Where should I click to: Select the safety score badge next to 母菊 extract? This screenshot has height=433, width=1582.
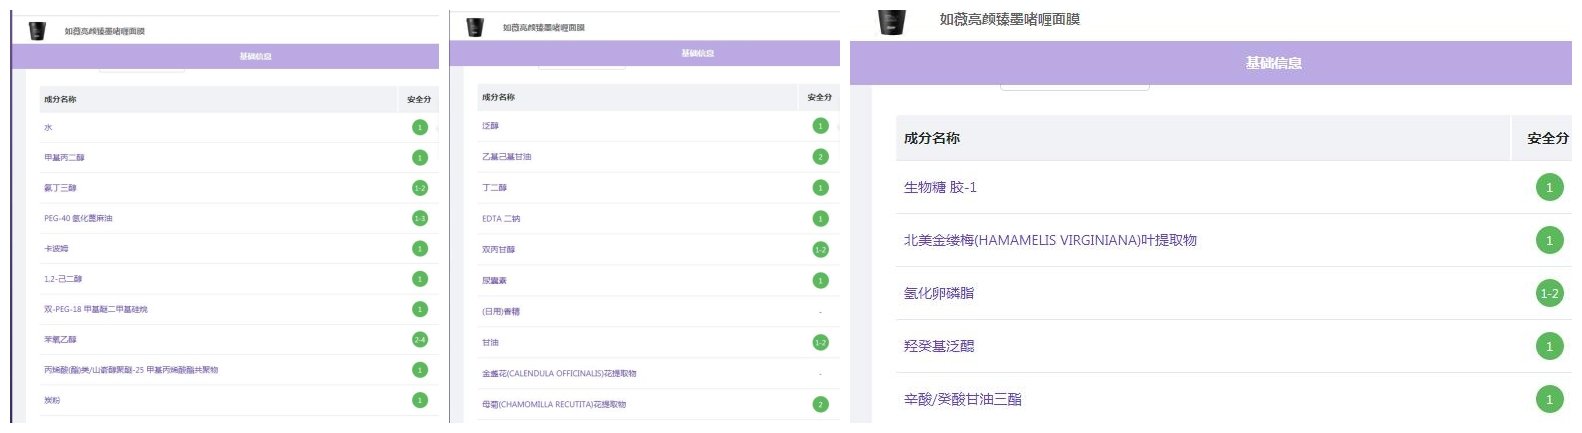pyautogui.click(x=820, y=405)
